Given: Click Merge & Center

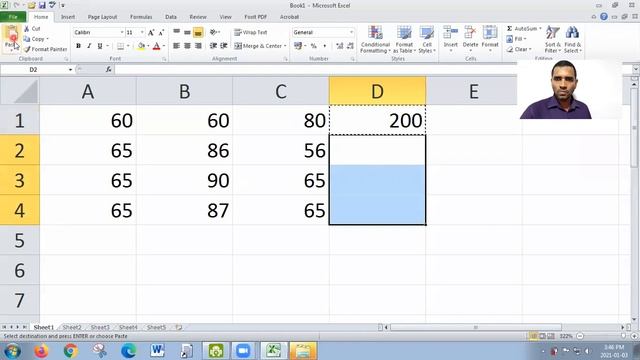Looking at the screenshot, I should click(x=260, y=46).
